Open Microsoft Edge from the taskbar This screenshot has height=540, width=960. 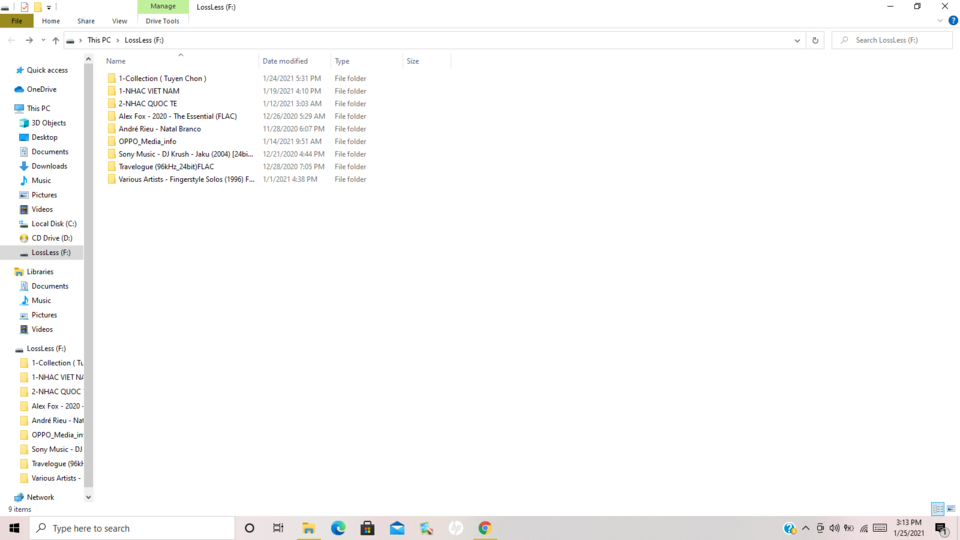click(338, 528)
